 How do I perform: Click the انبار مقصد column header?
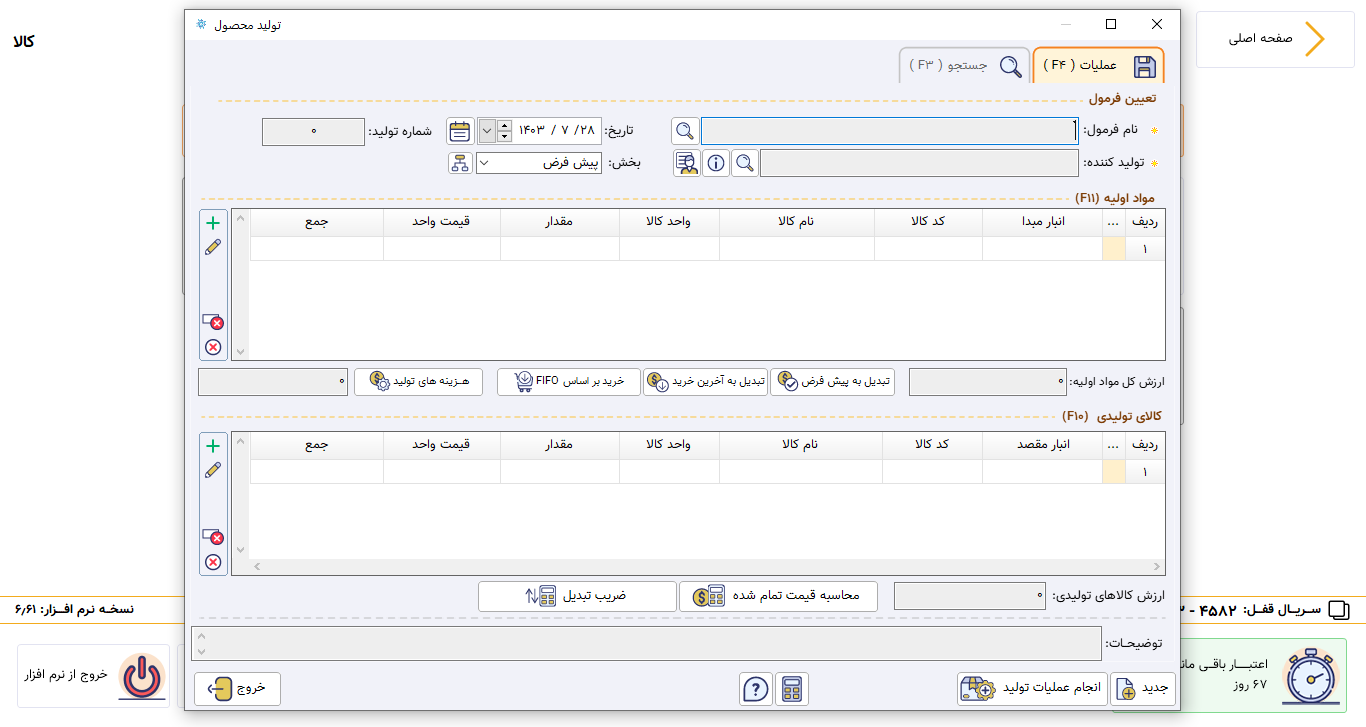(x=1043, y=445)
